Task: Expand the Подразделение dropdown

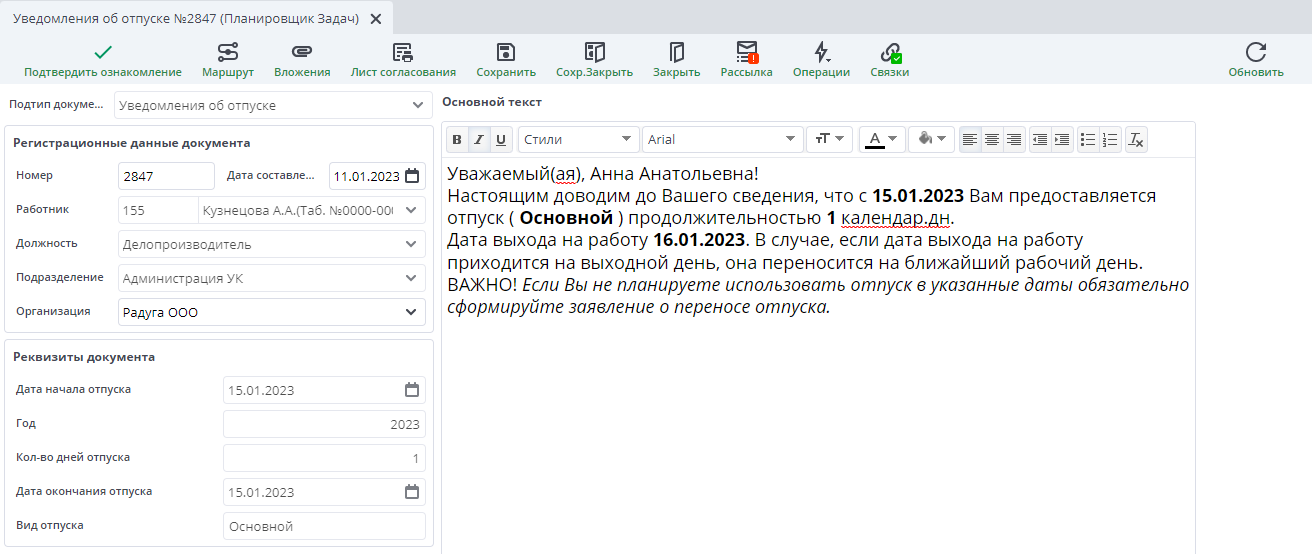Action: 411,278
